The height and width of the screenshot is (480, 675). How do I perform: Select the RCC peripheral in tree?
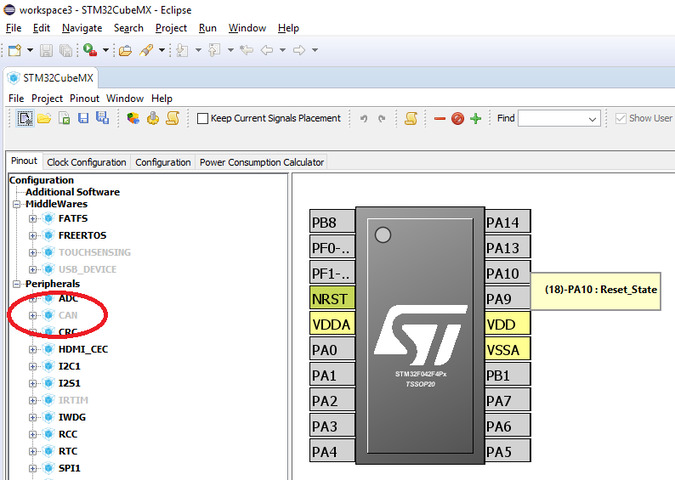point(68,434)
